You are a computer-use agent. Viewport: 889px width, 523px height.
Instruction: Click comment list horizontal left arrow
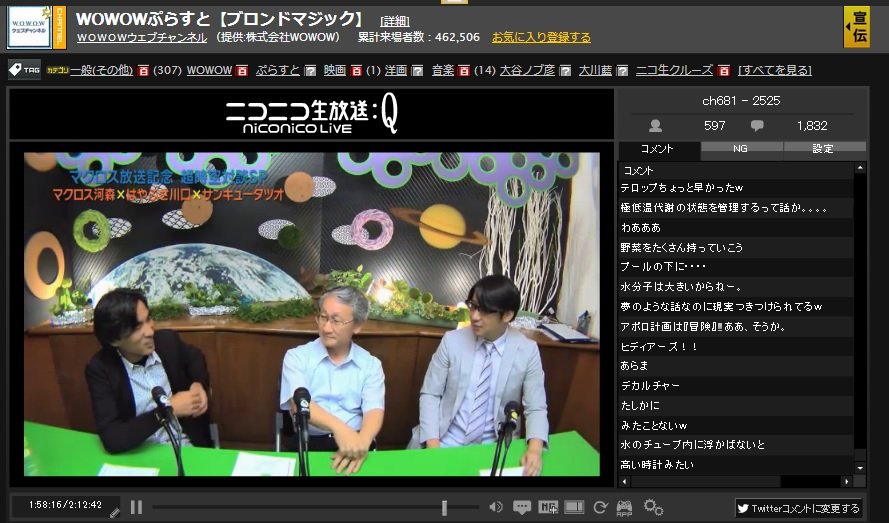[x=624, y=482]
